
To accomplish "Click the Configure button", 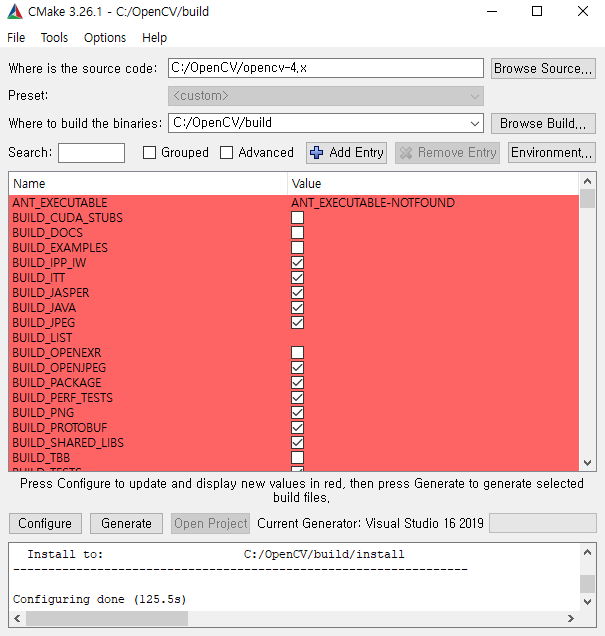I will (45, 523).
